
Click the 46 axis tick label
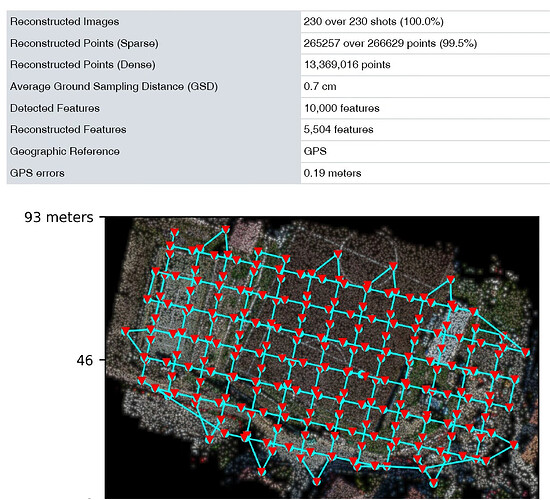[x=85, y=360]
